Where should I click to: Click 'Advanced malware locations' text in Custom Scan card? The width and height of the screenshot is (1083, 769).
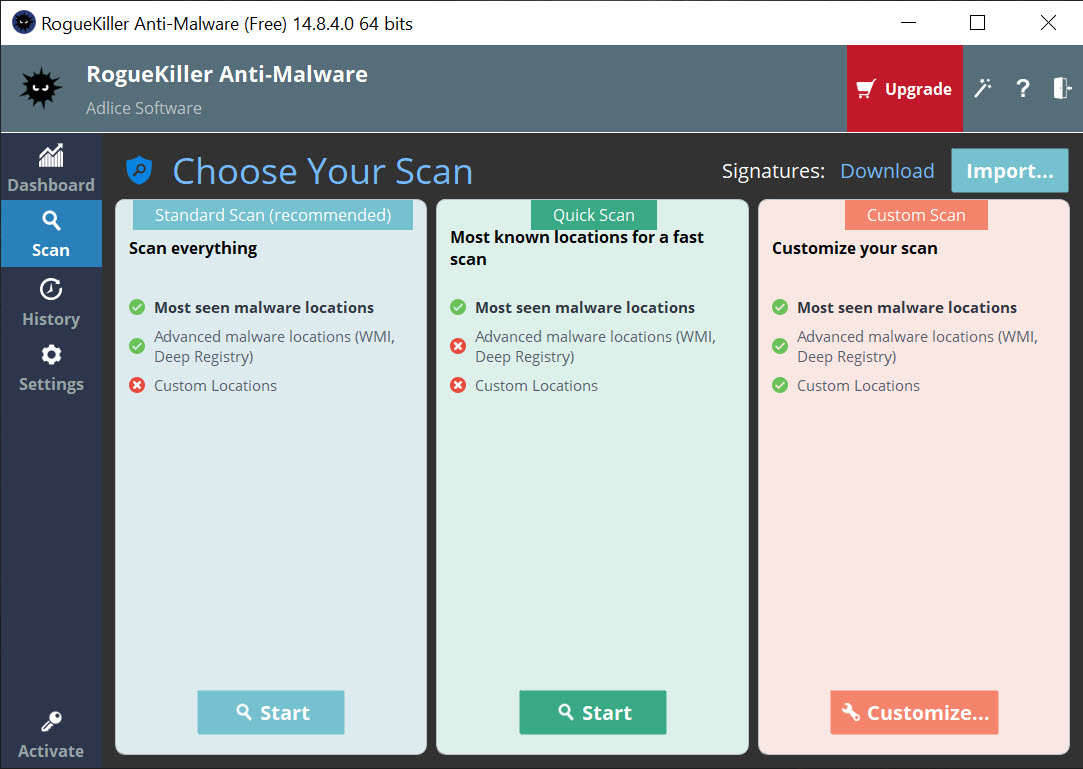917,346
